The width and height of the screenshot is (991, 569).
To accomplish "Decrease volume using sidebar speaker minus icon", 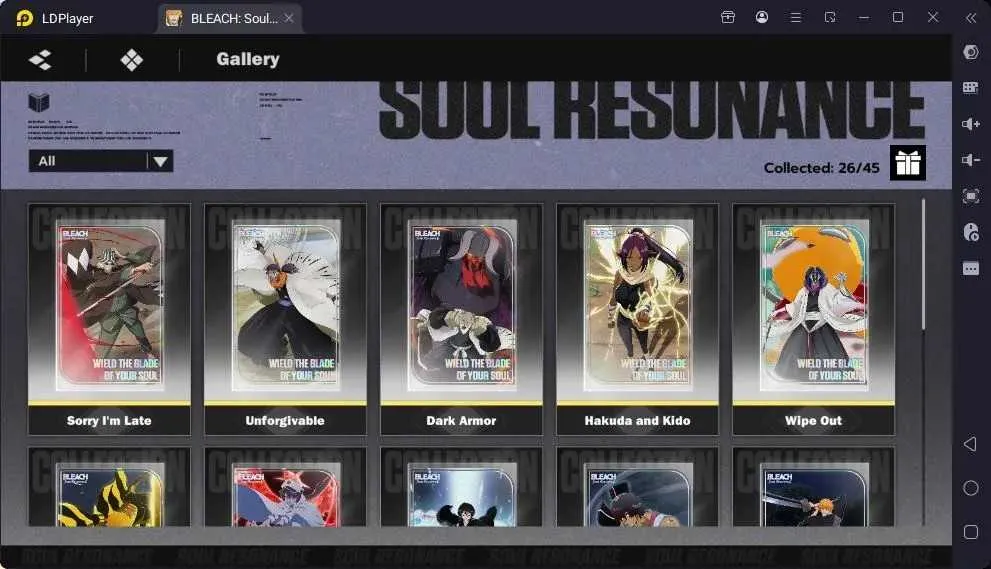I will [x=971, y=160].
